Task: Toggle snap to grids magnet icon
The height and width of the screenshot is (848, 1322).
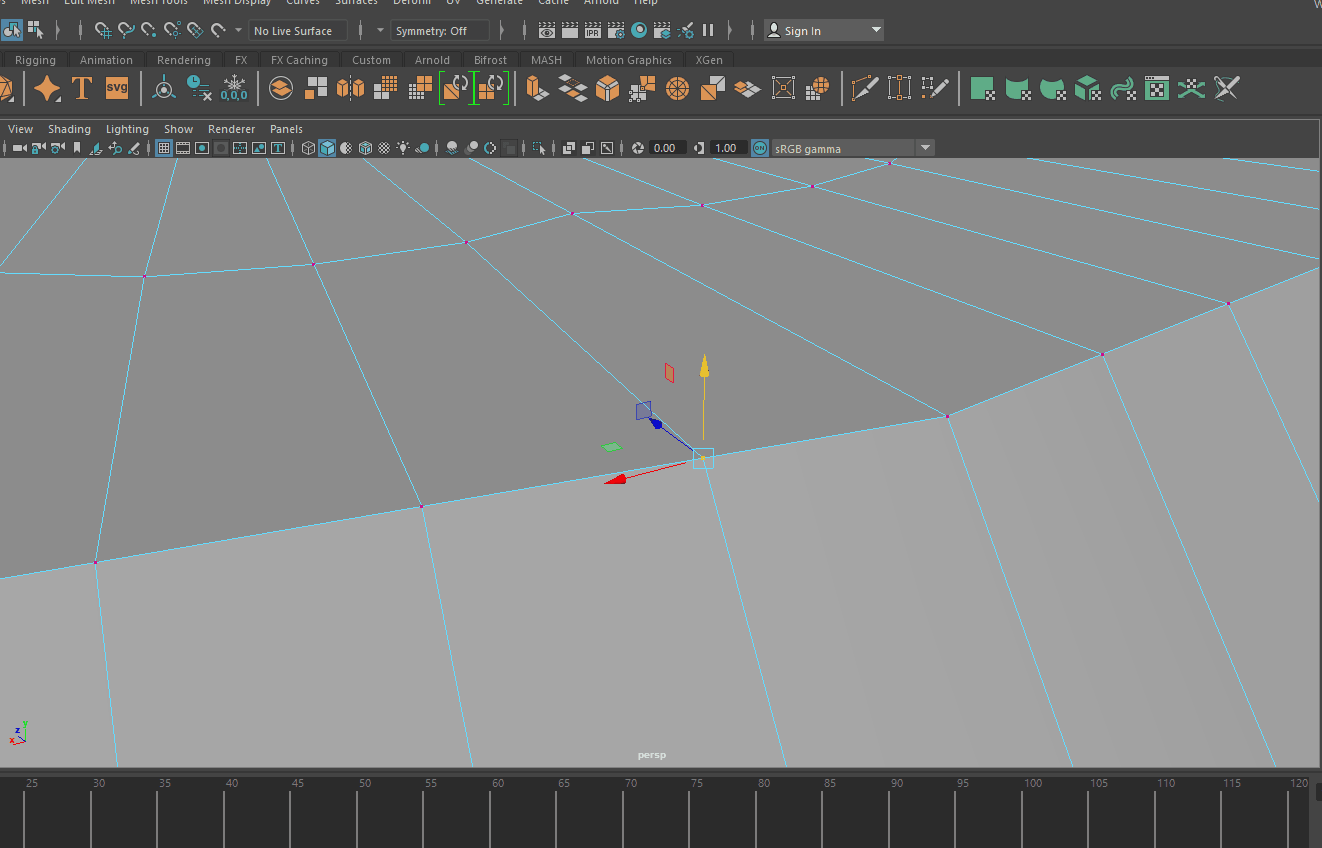Action: 102,30
